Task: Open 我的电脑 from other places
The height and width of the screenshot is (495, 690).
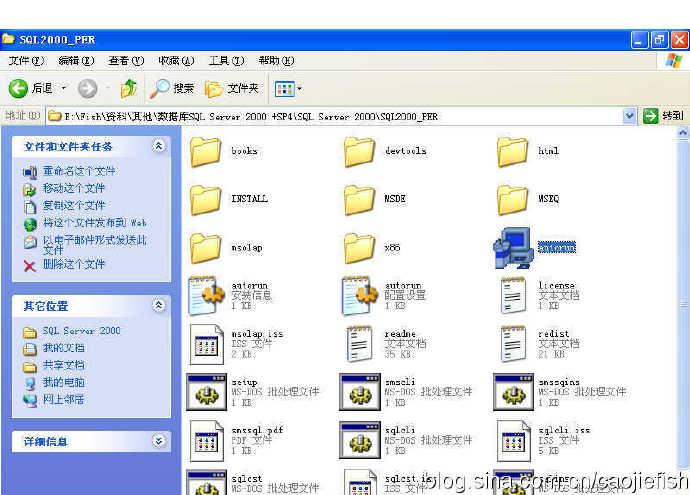Action: (63, 382)
